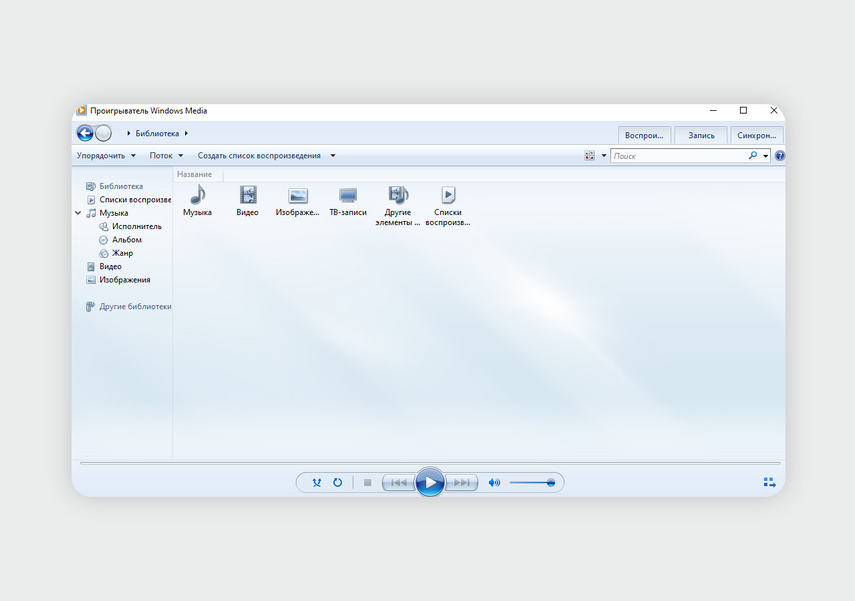Click the Previous track button
The image size is (855, 601).
(399, 483)
